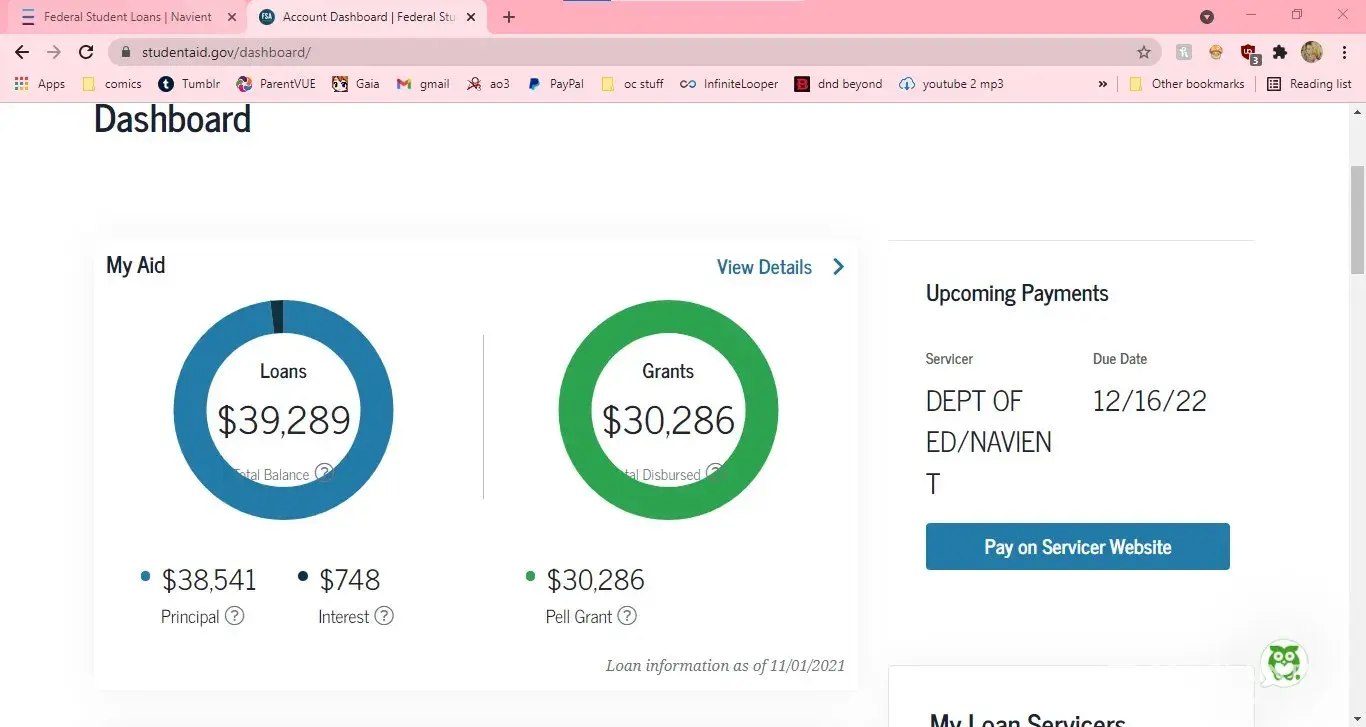Open the Reading list panel
The height and width of the screenshot is (727, 1366).
point(1310,84)
